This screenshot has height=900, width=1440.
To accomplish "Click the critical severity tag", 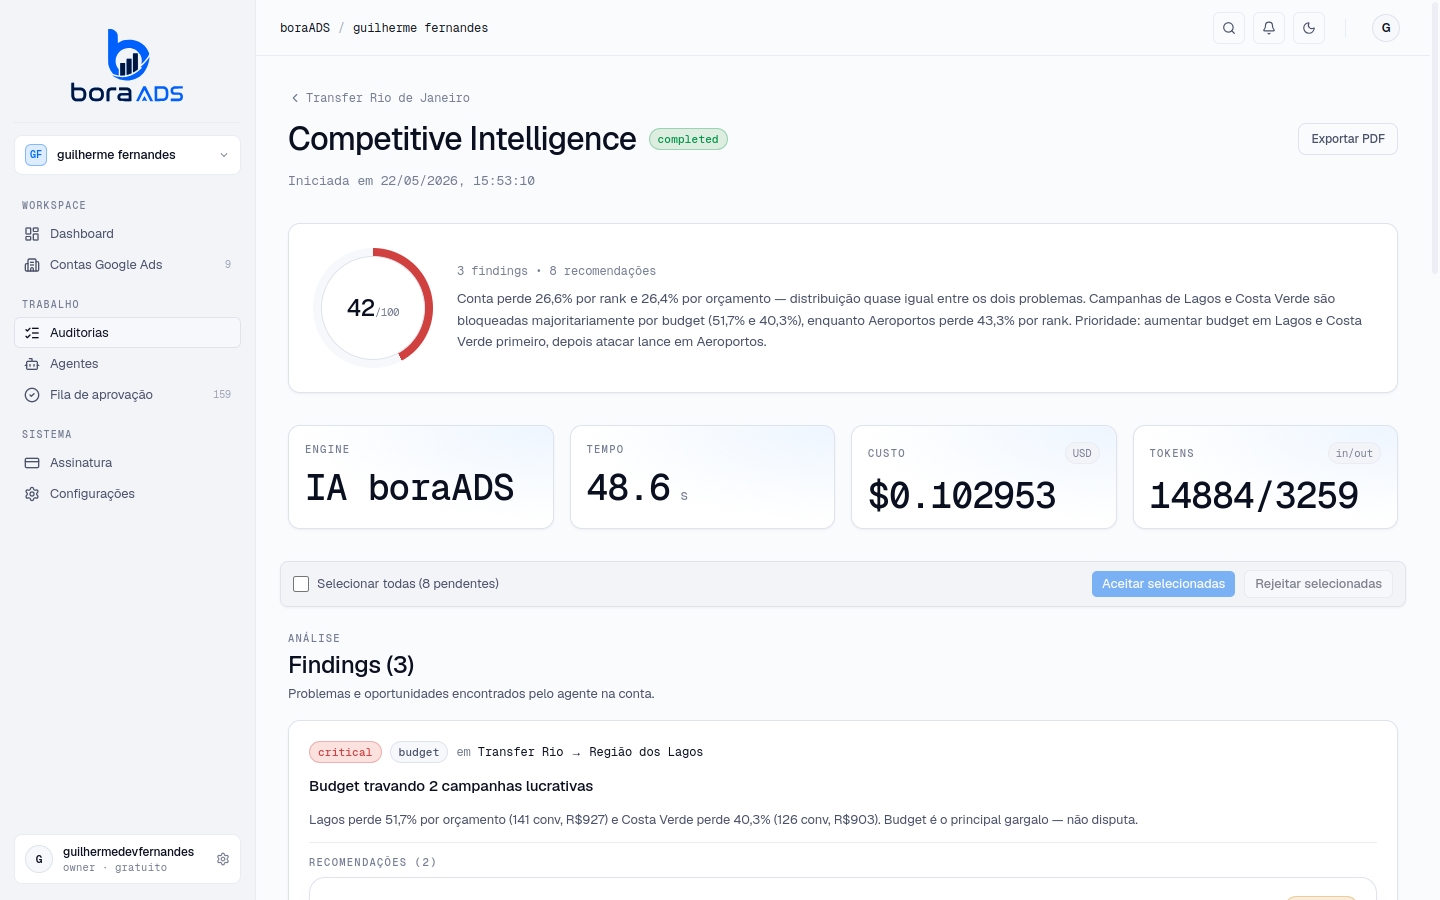I will click(345, 752).
